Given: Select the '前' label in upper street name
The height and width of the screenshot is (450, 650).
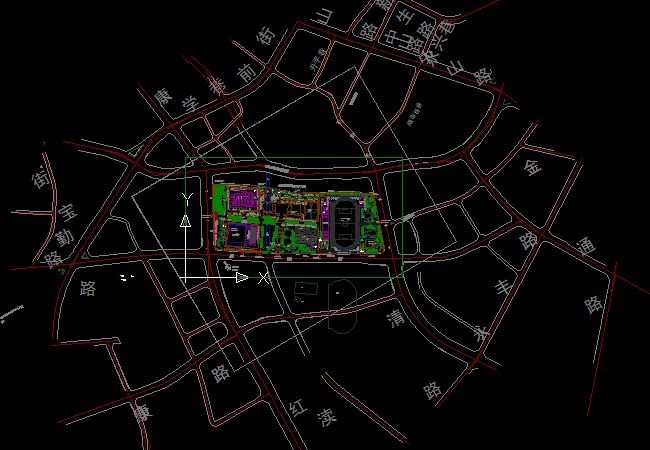Looking at the screenshot, I should 245,72.
